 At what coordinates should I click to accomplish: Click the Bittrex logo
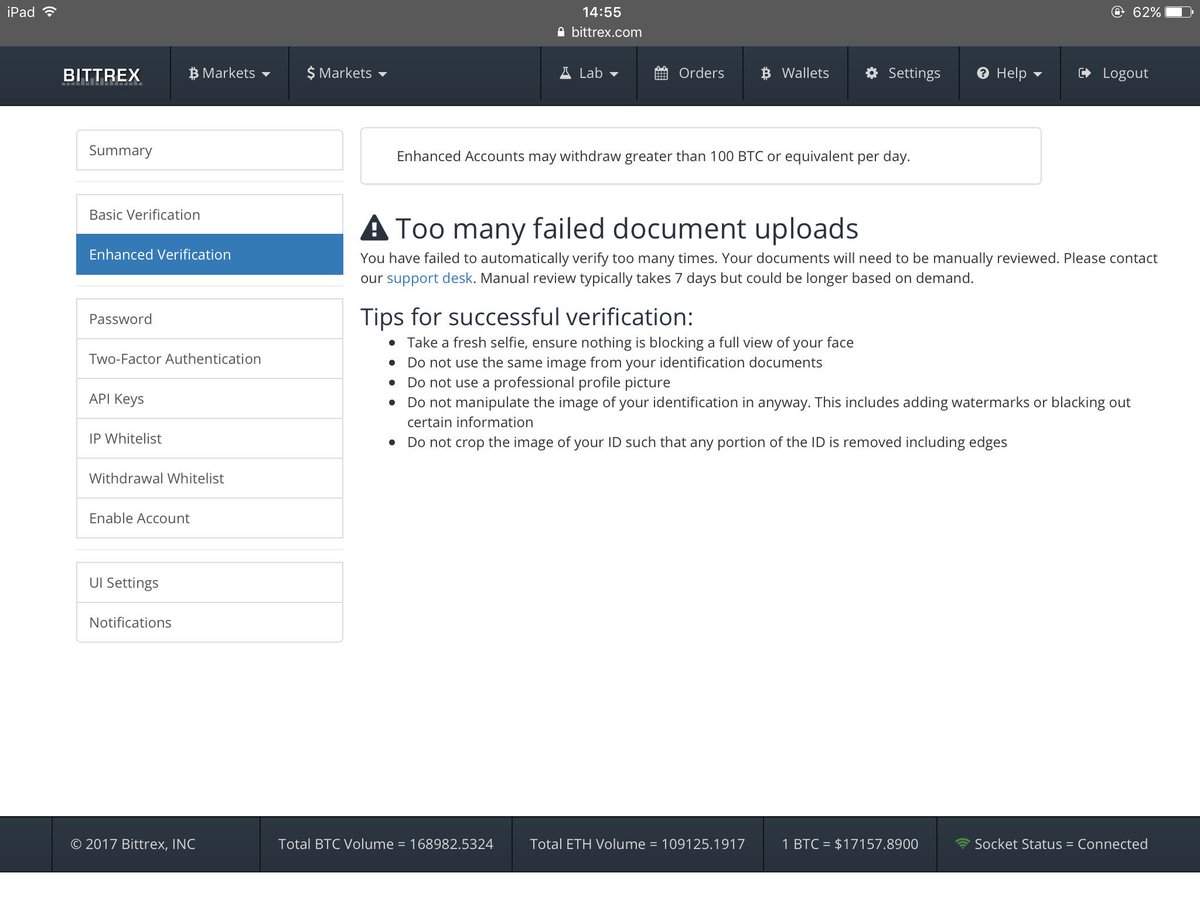point(101,74)
